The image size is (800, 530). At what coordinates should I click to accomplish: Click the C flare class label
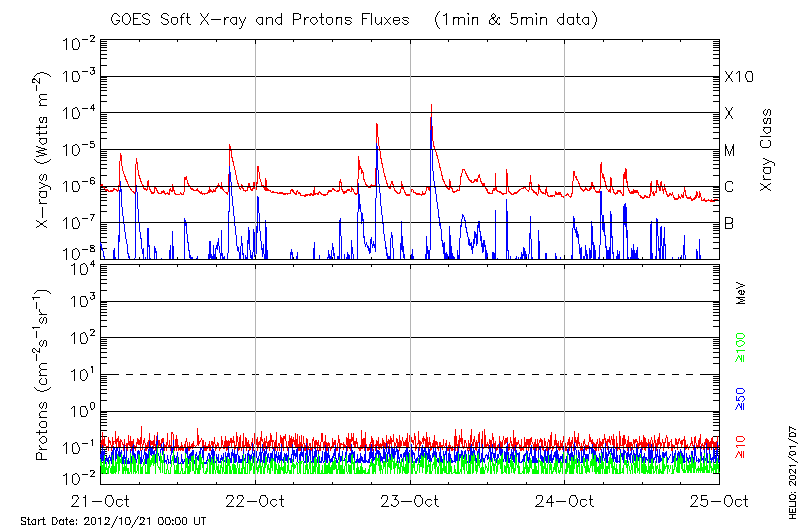(x=729, y=187)
